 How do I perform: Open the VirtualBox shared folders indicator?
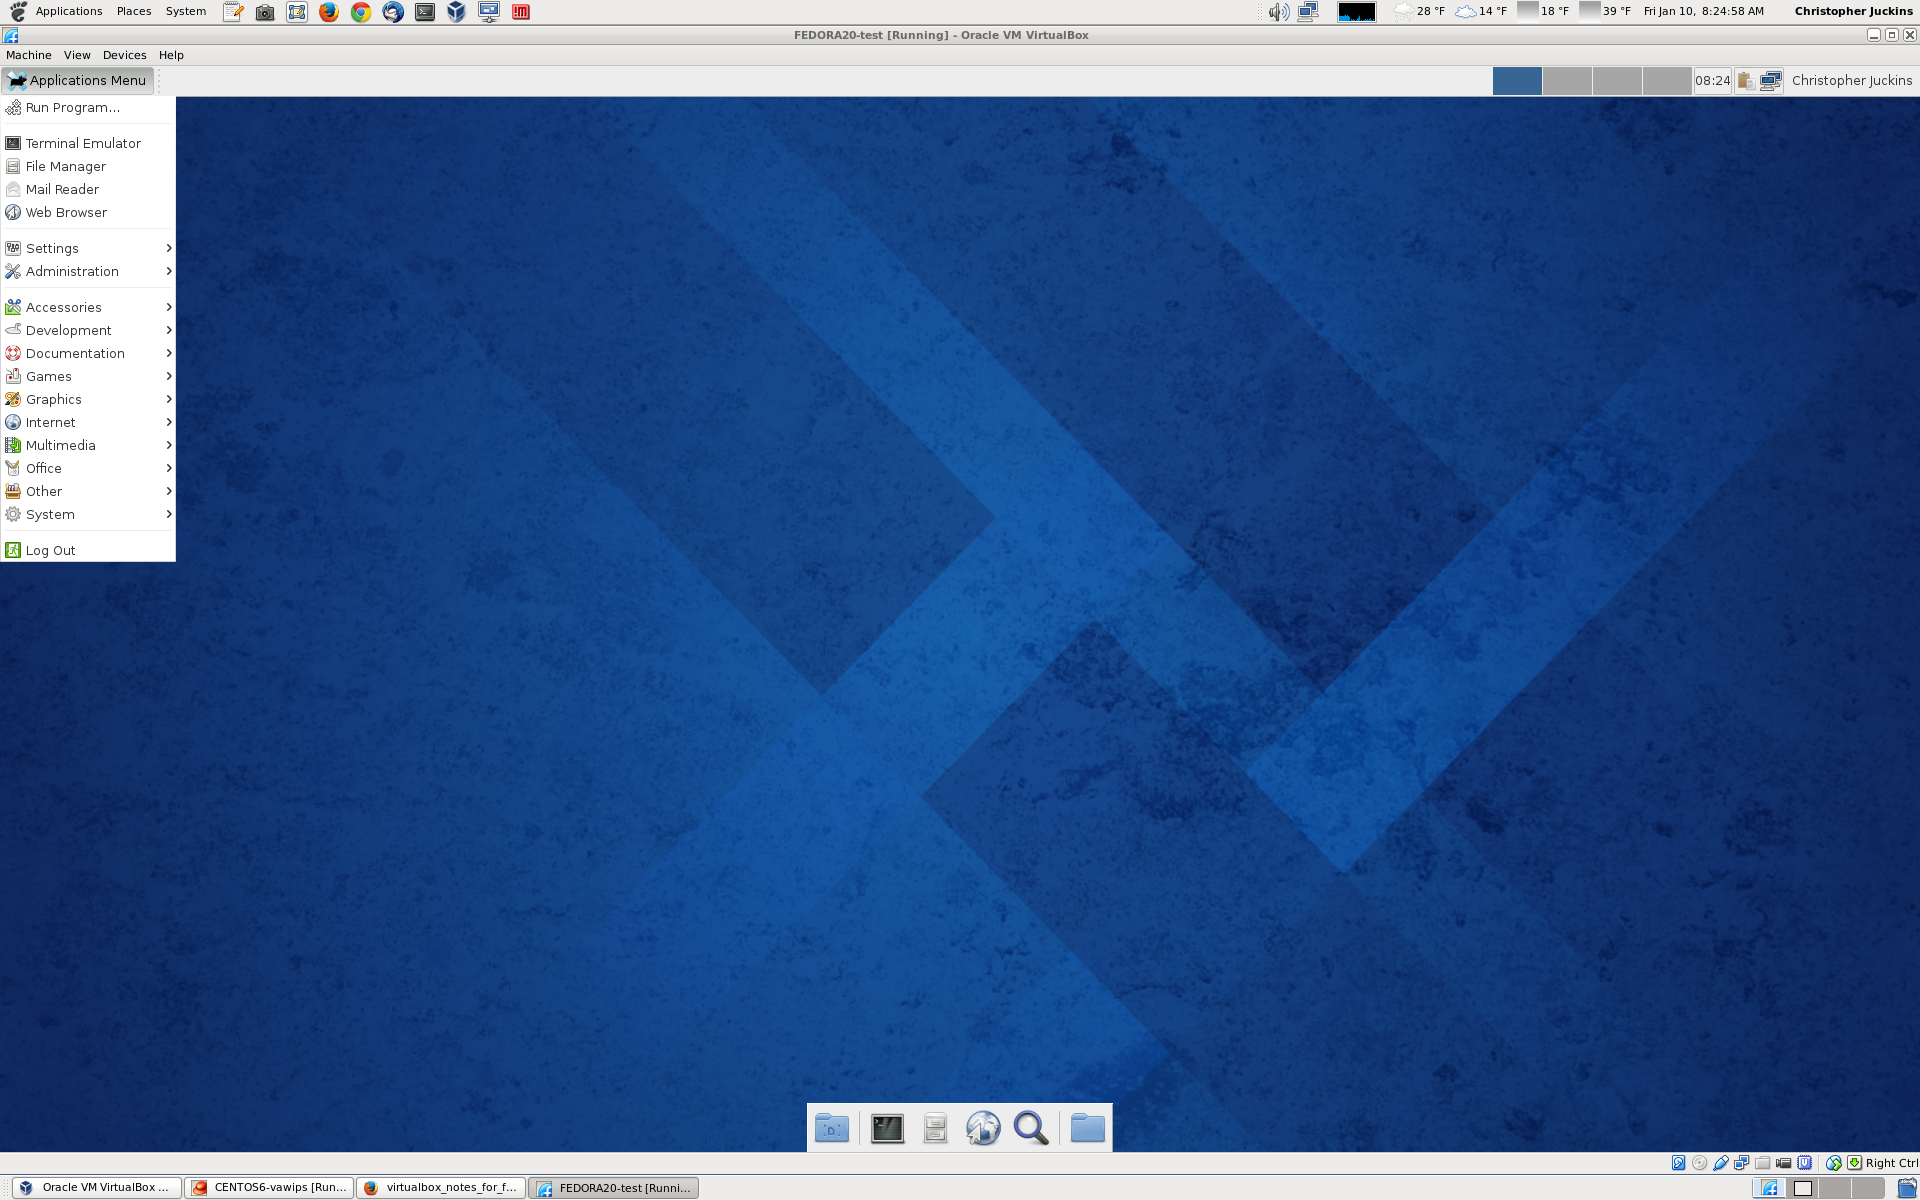pos(1763,1163)
